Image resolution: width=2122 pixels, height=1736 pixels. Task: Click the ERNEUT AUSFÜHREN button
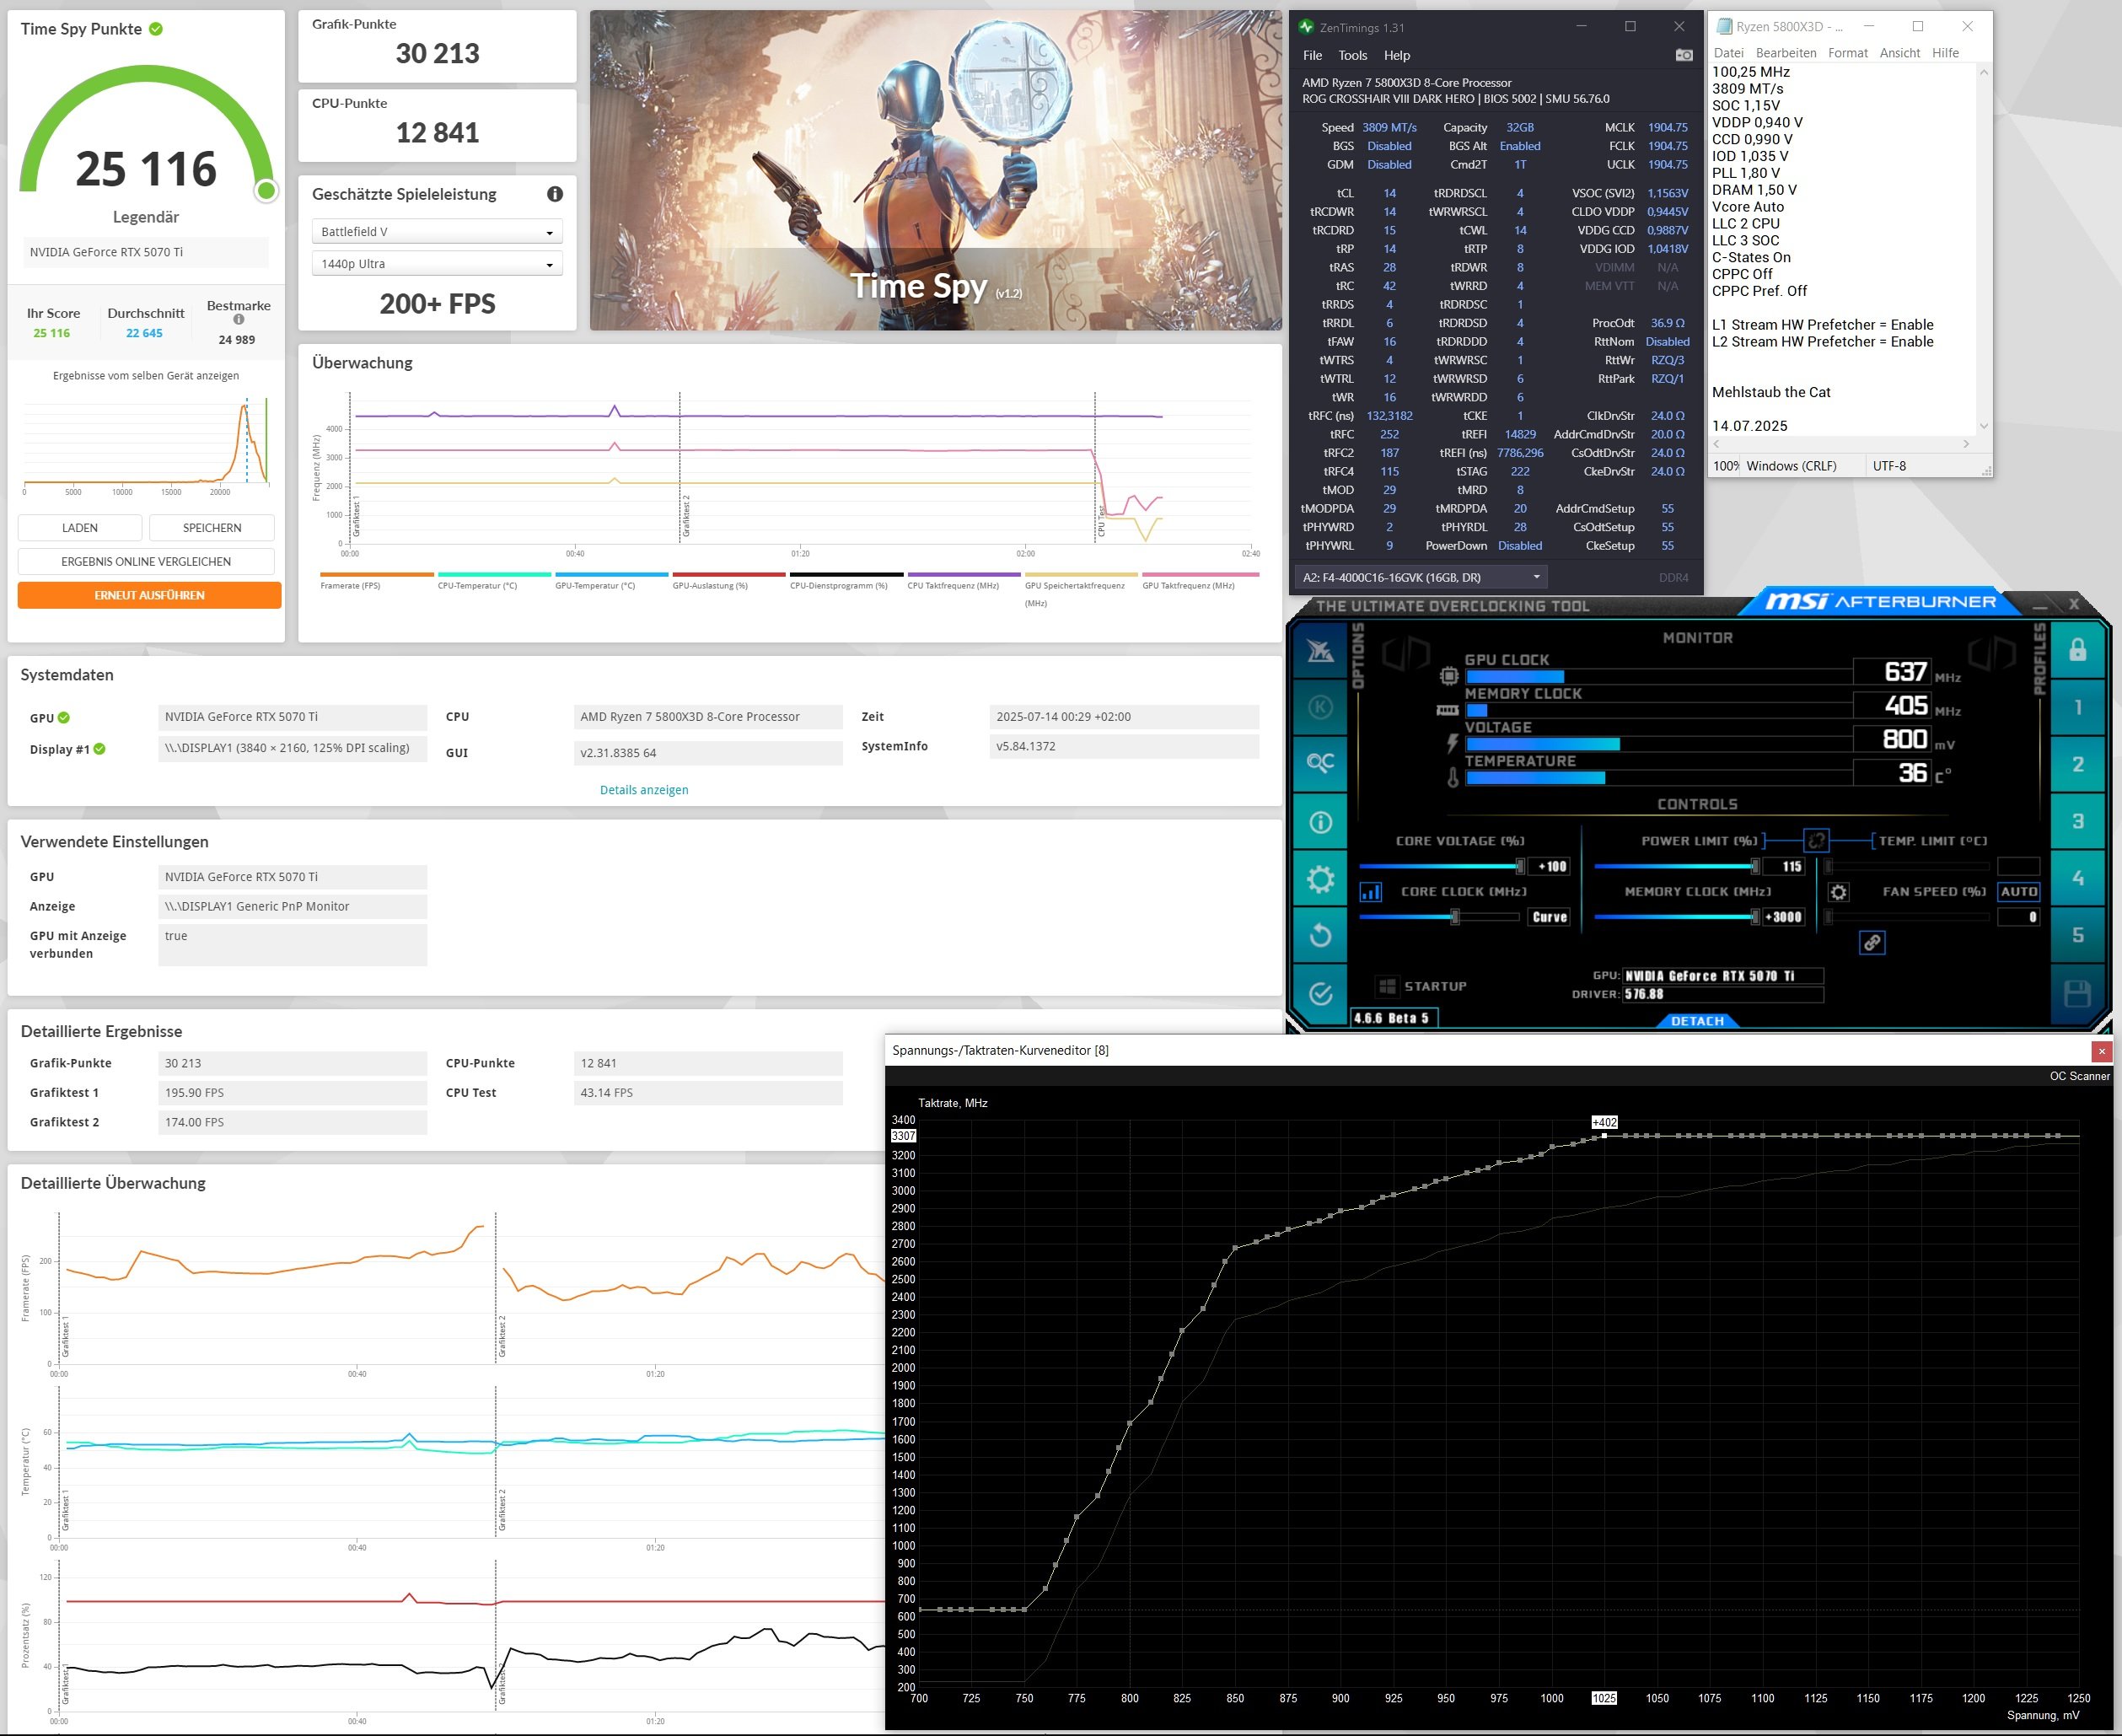click(148, 595)
